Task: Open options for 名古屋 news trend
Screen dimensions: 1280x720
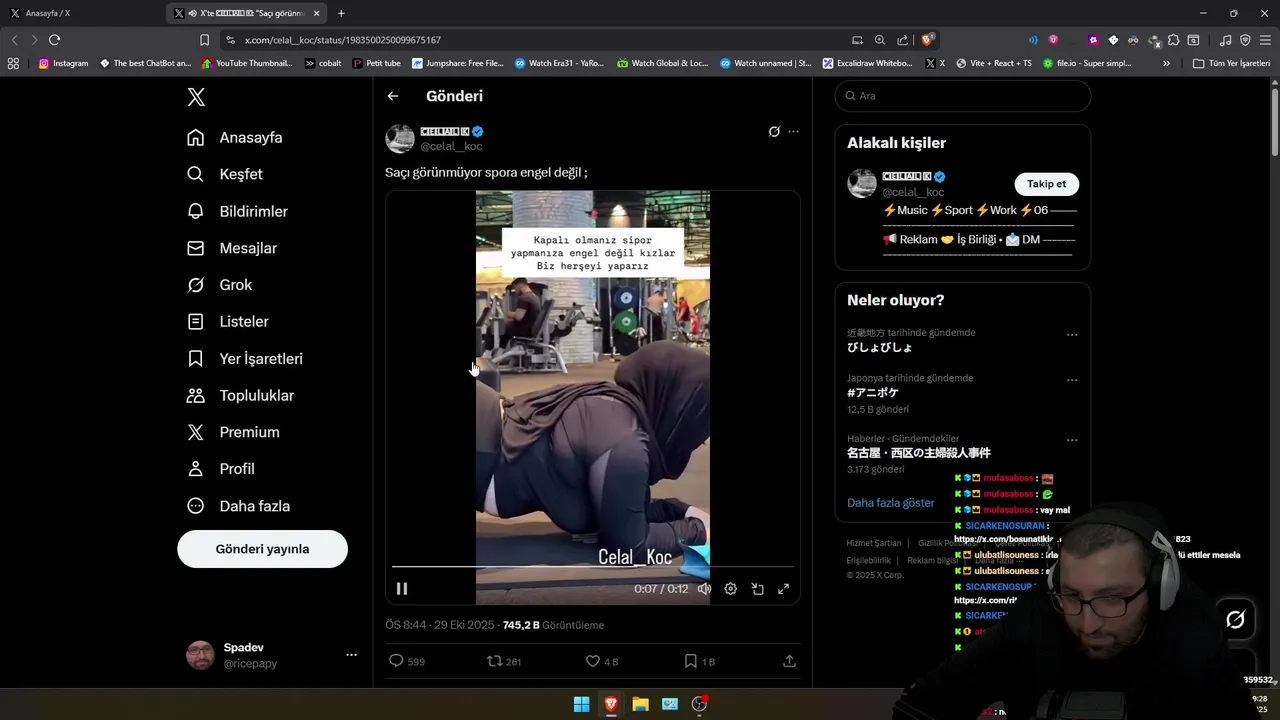Action: (1072, 440)
